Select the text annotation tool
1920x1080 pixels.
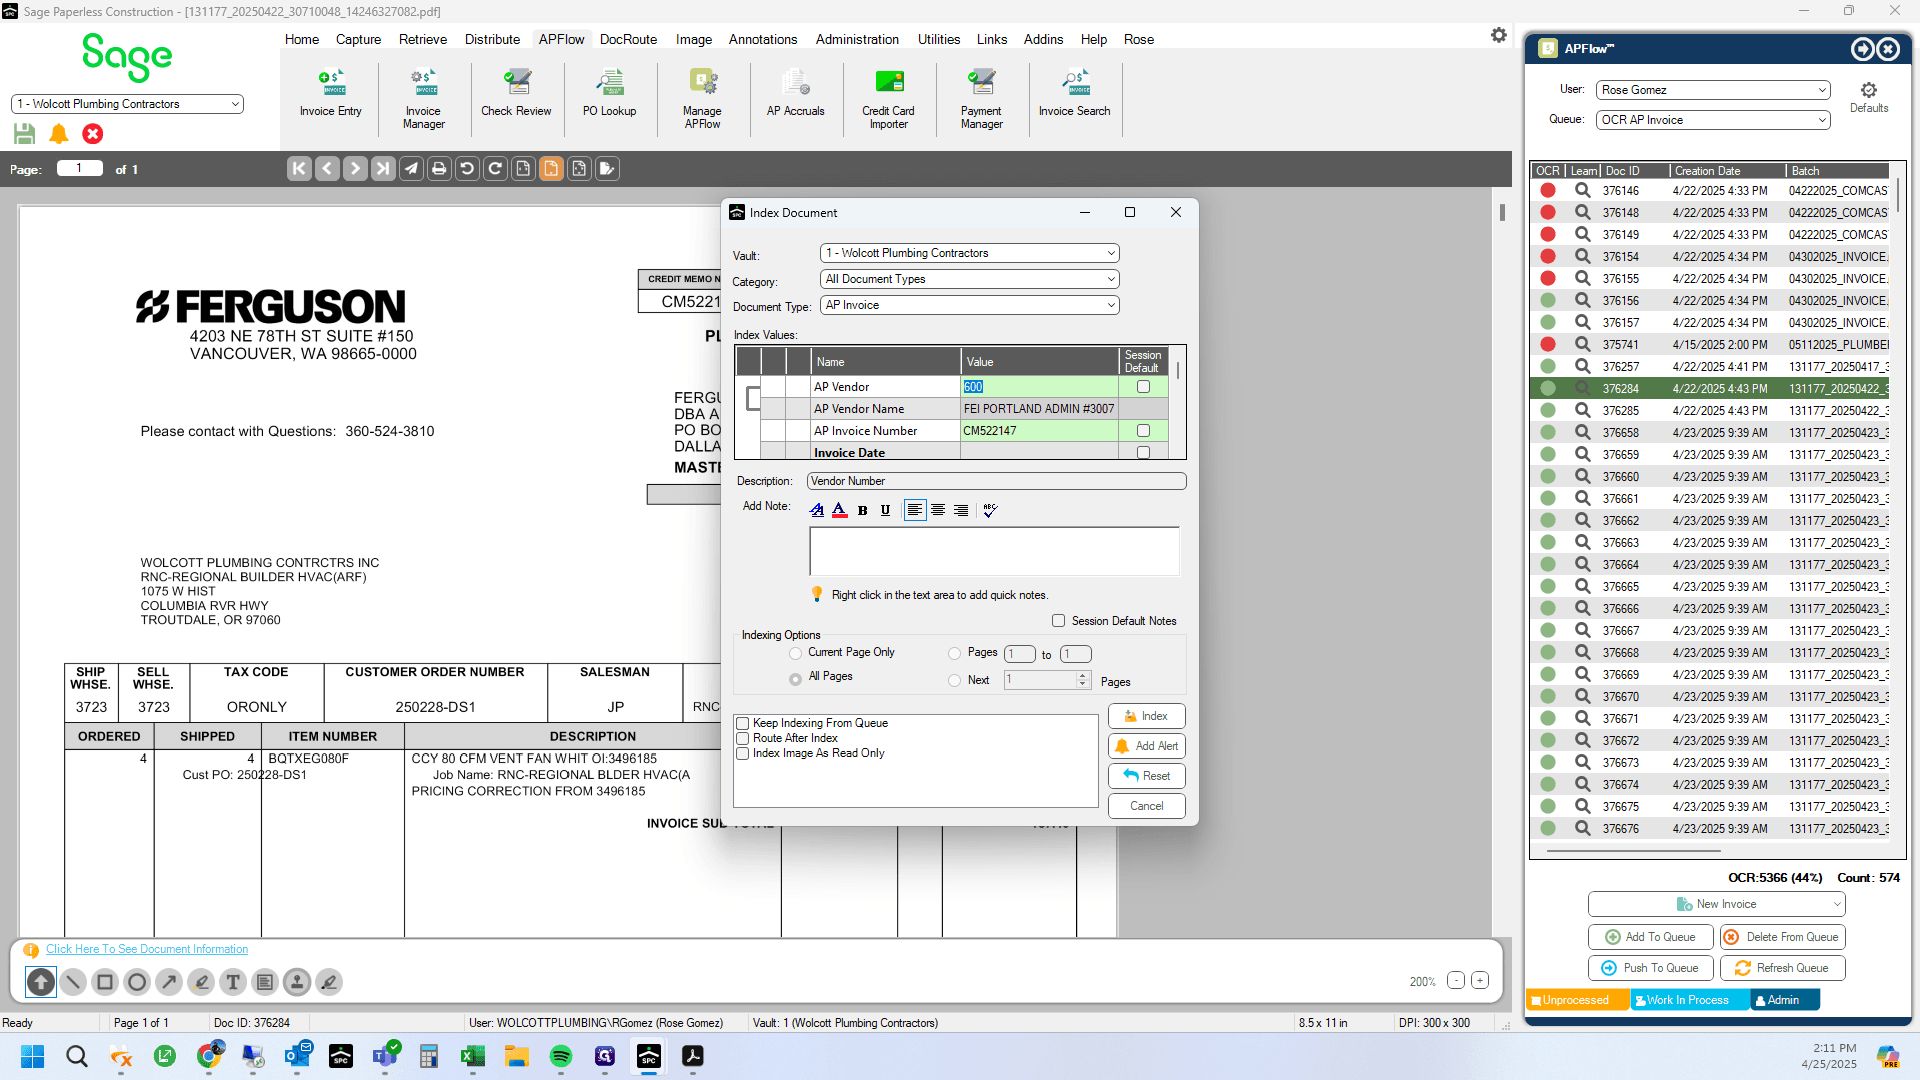pos(233,982)
